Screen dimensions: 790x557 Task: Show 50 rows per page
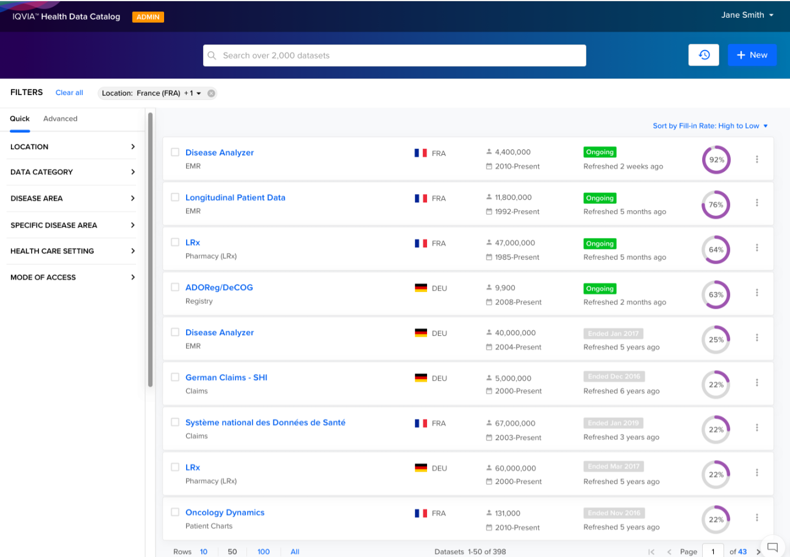232,552
